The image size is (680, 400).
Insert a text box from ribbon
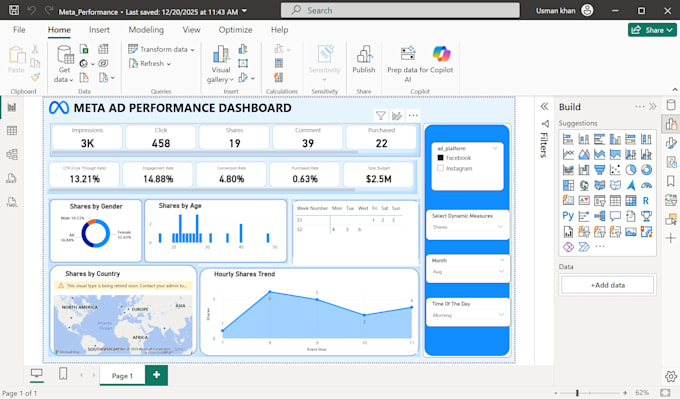(243, 63)
